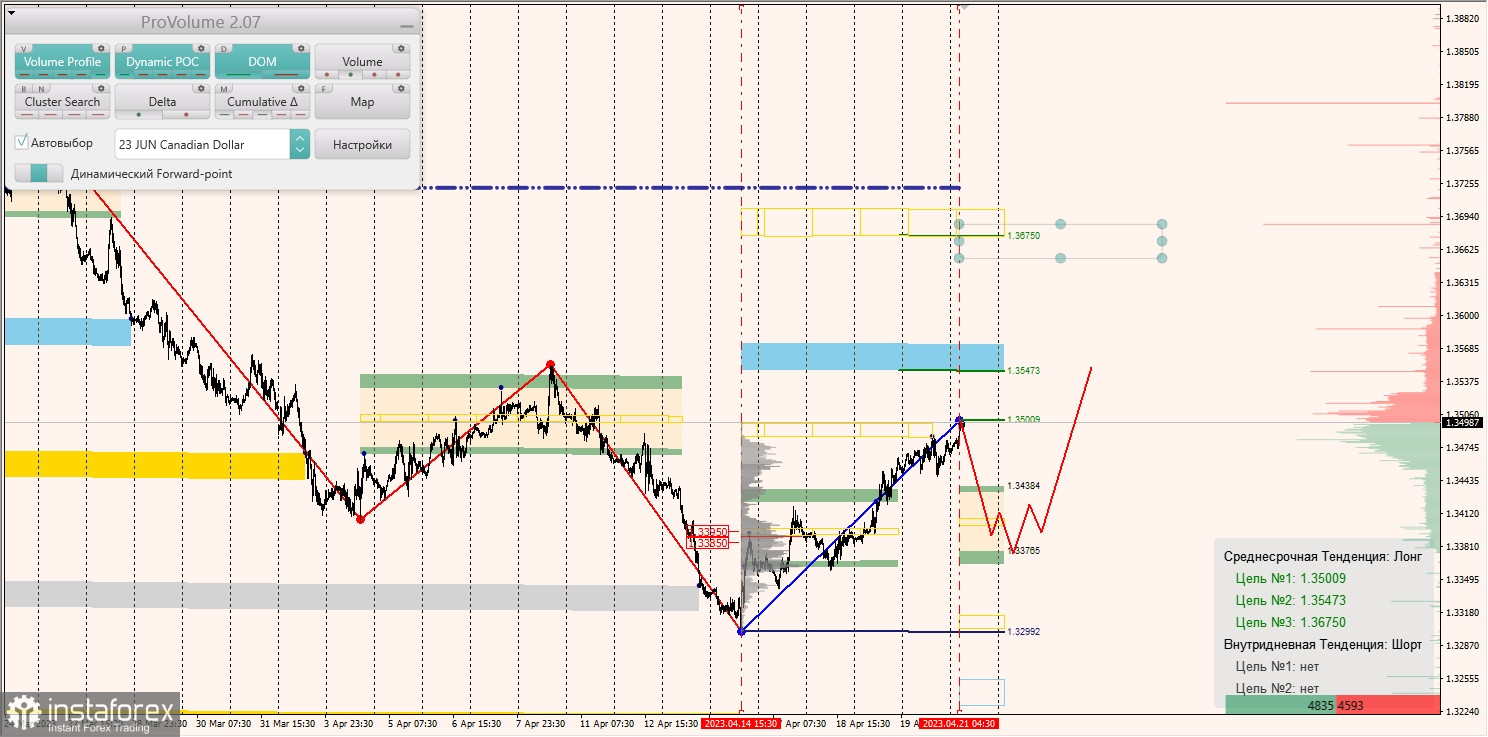The image size is (1488, 737).
Task: Click the 1.34384 level label
Action: click(x=1023, y=486)
